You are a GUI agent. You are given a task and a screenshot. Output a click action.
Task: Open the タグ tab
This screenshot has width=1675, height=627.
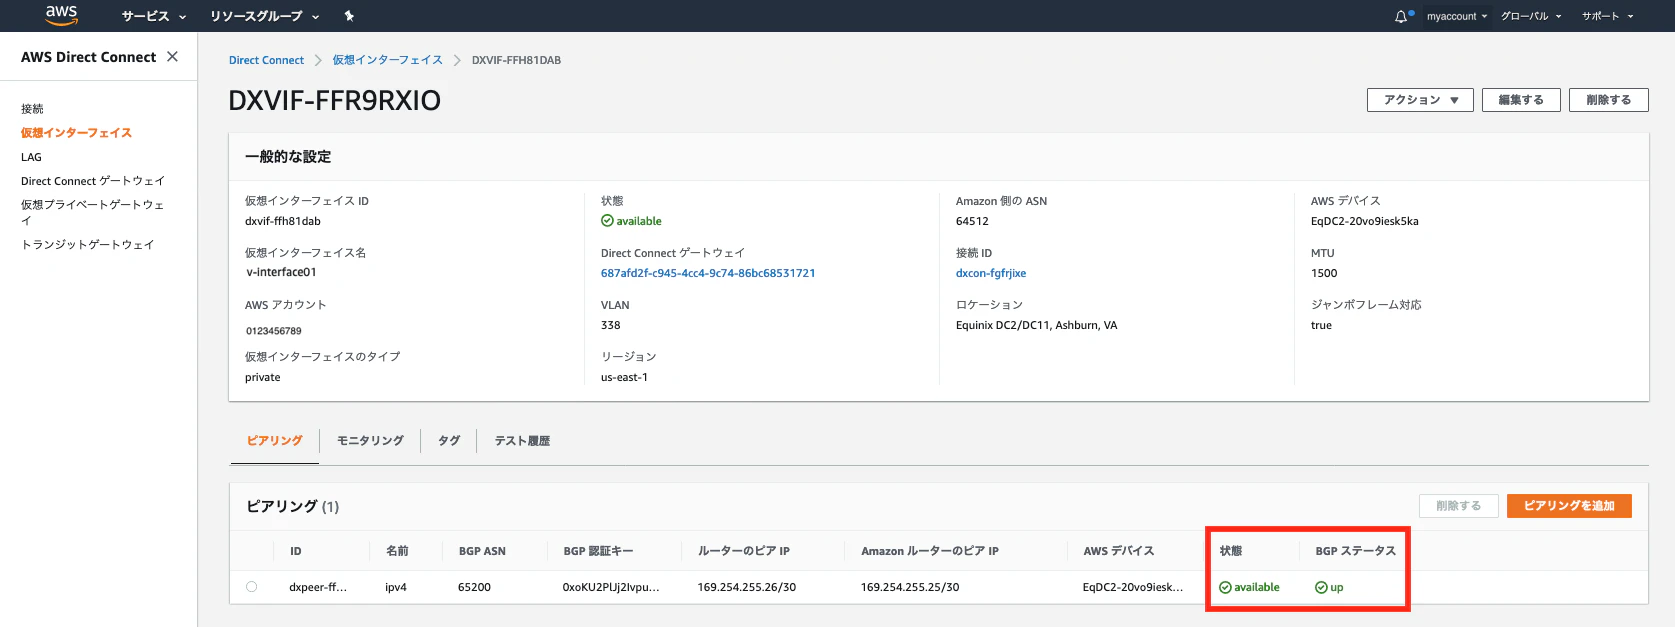coord(449,440)
